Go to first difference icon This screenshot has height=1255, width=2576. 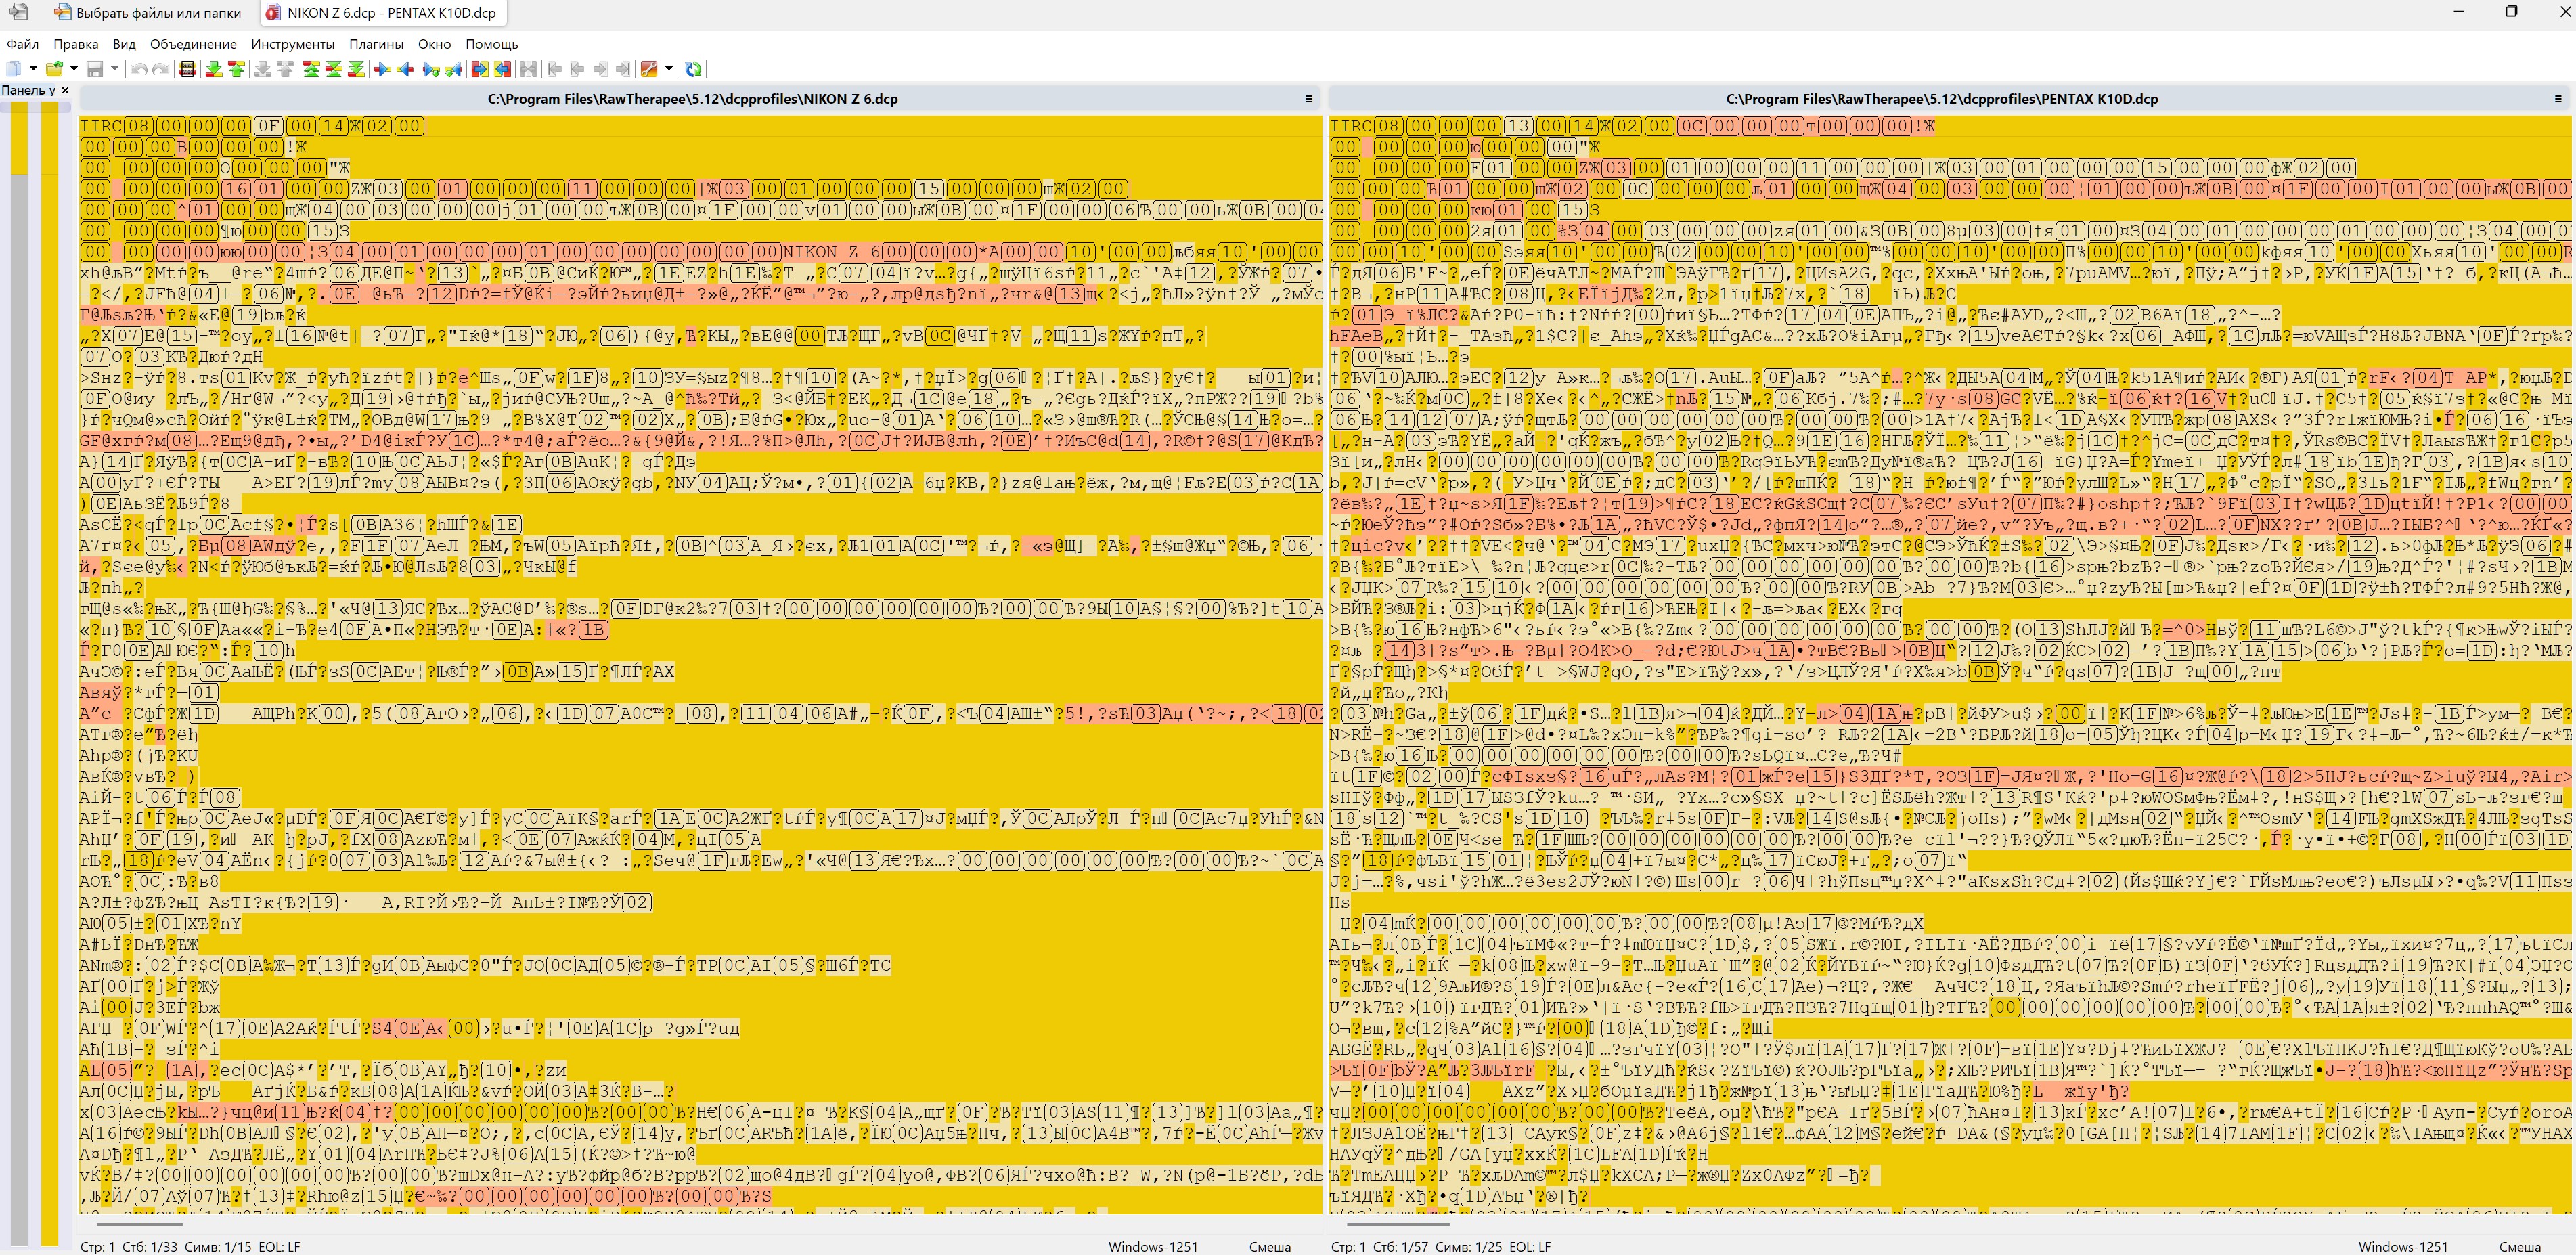pyautogui.click(x=311, y=69)
